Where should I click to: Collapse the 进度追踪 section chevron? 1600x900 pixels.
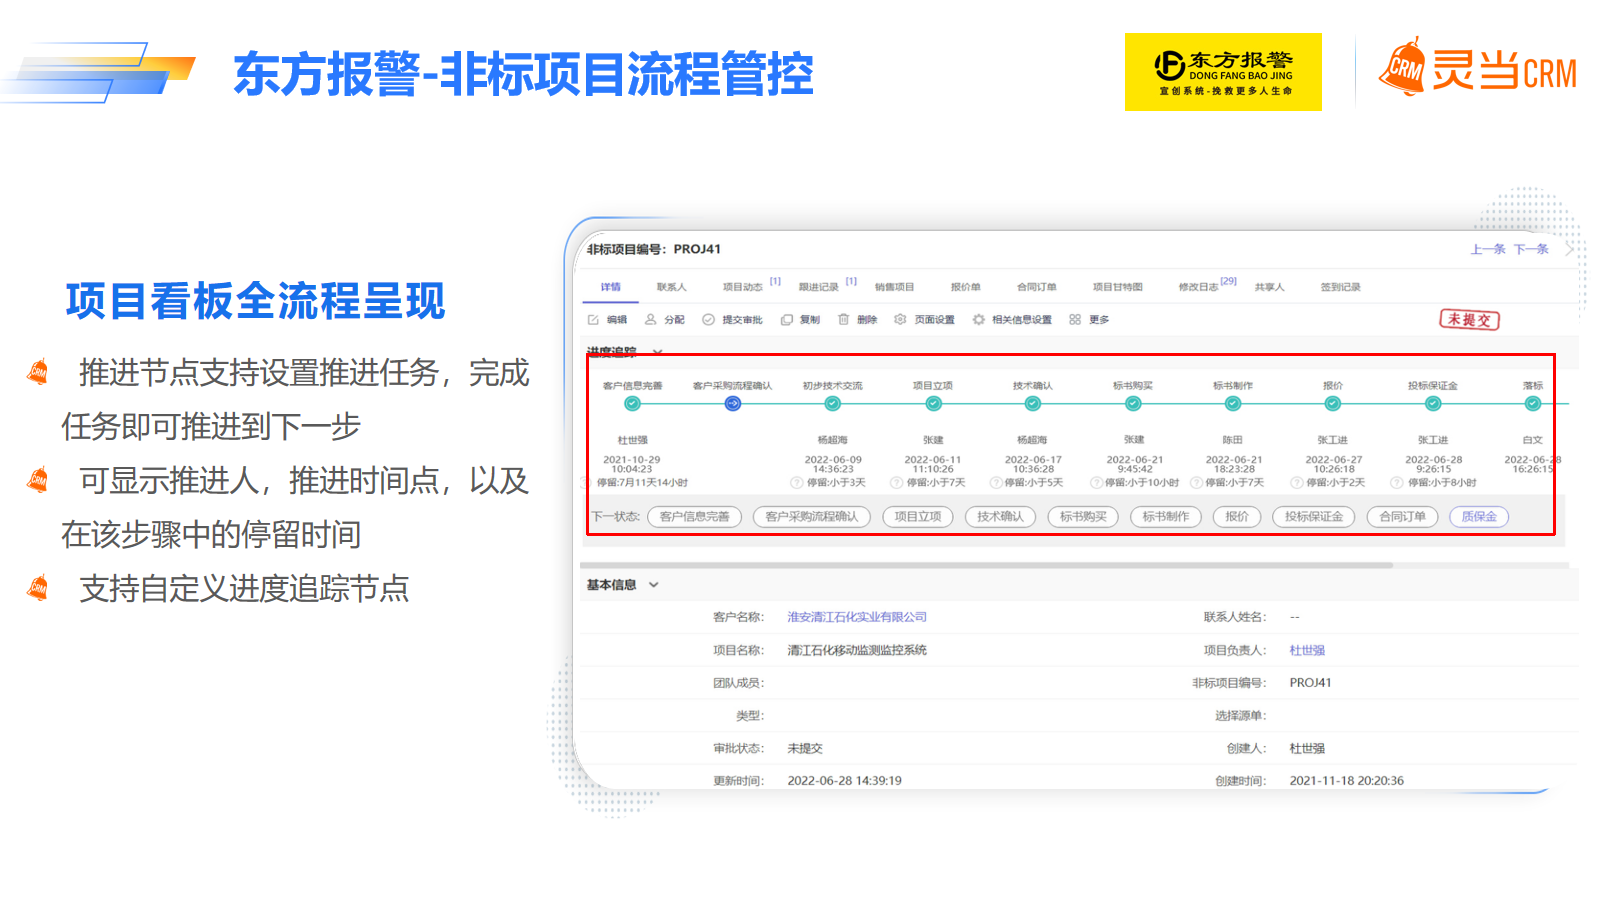coord(657,352)
